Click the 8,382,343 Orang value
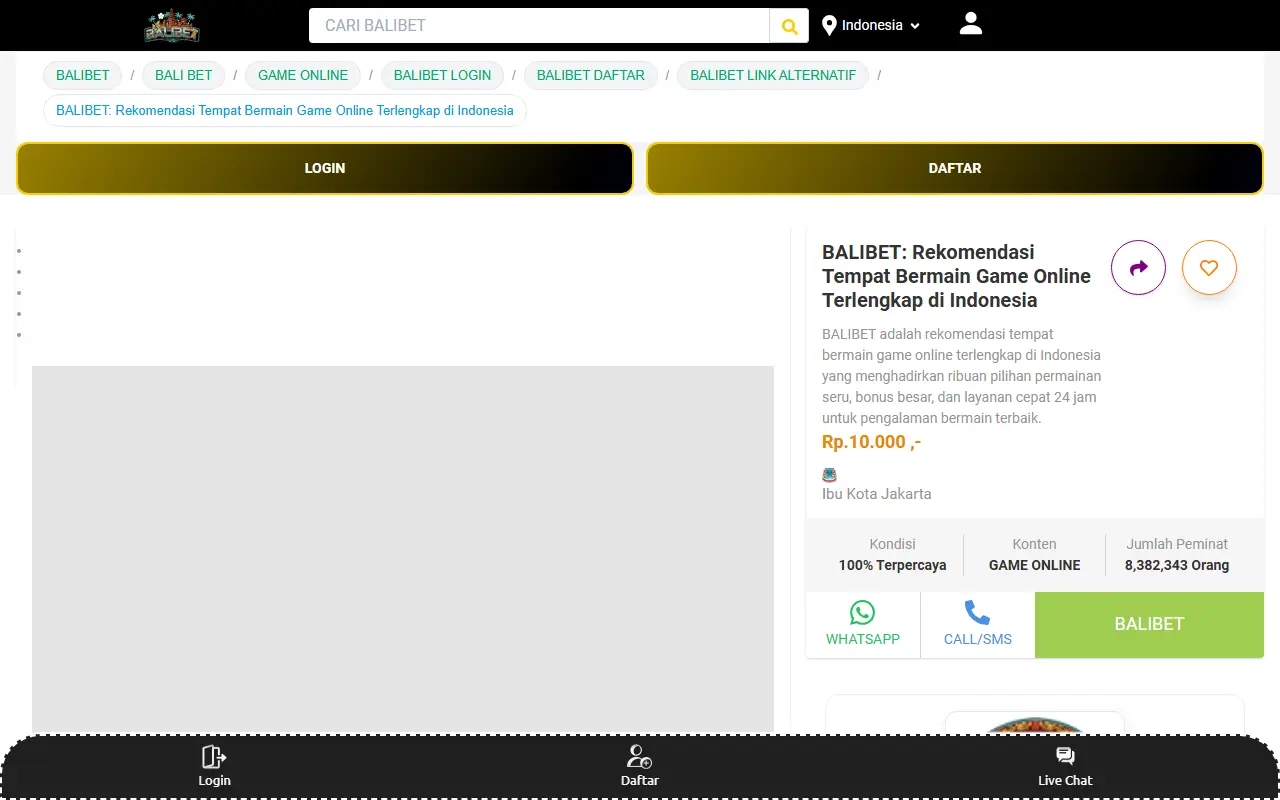Image resolution: width=1280 pixels, height=800 pixels. pos(1177,565)
